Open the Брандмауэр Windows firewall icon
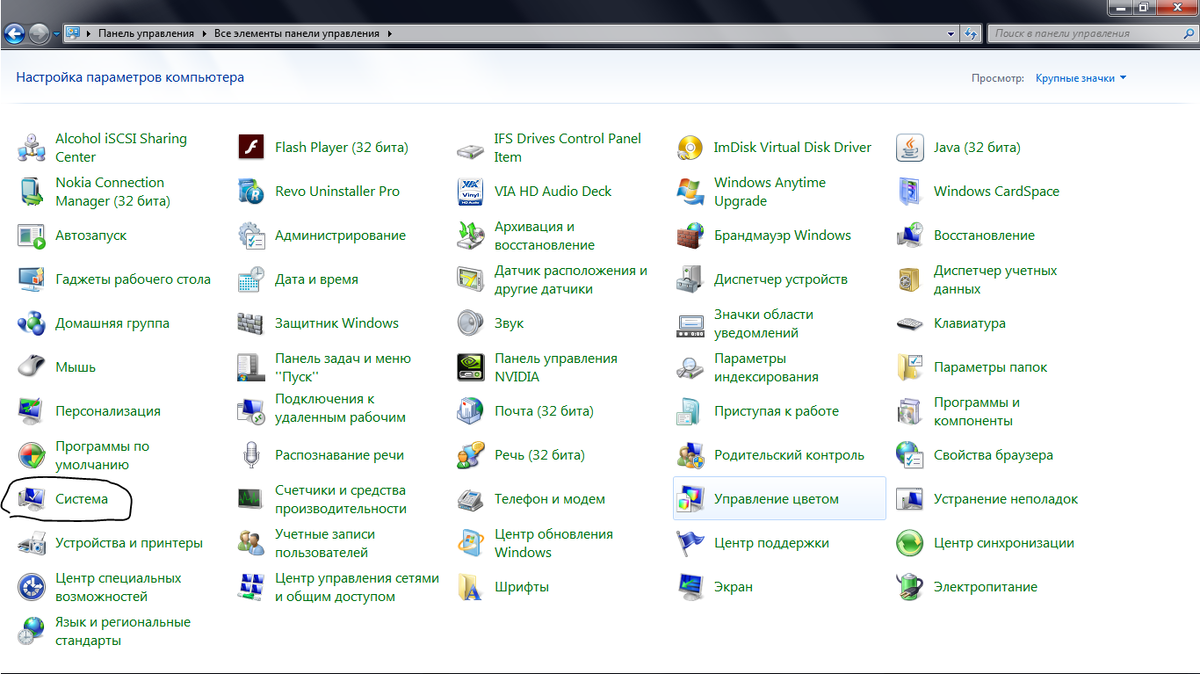The height and width of the screenshot is (674, 1200). click(x=690, y=235)
